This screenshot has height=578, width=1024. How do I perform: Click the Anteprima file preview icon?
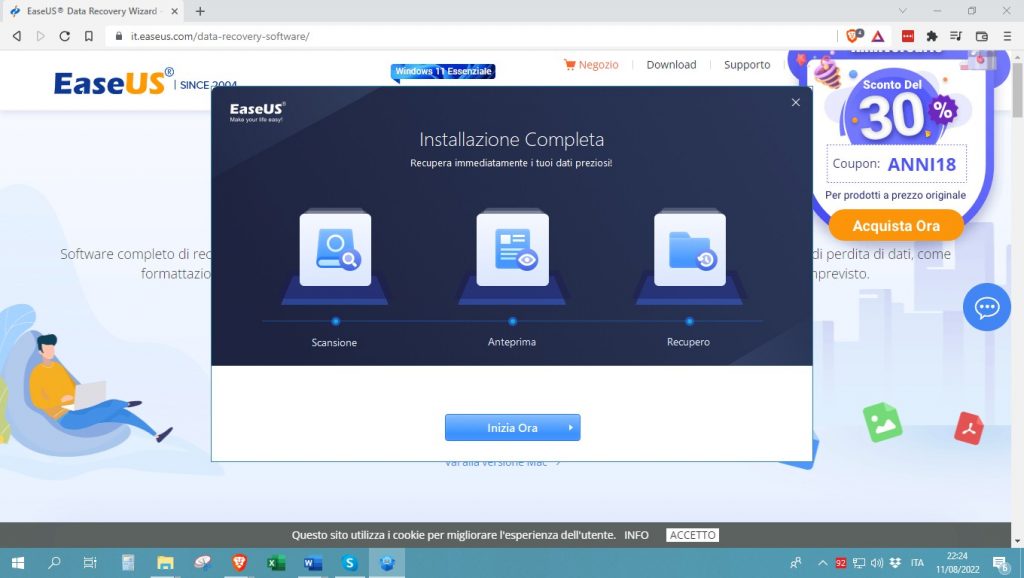[512, 248]
